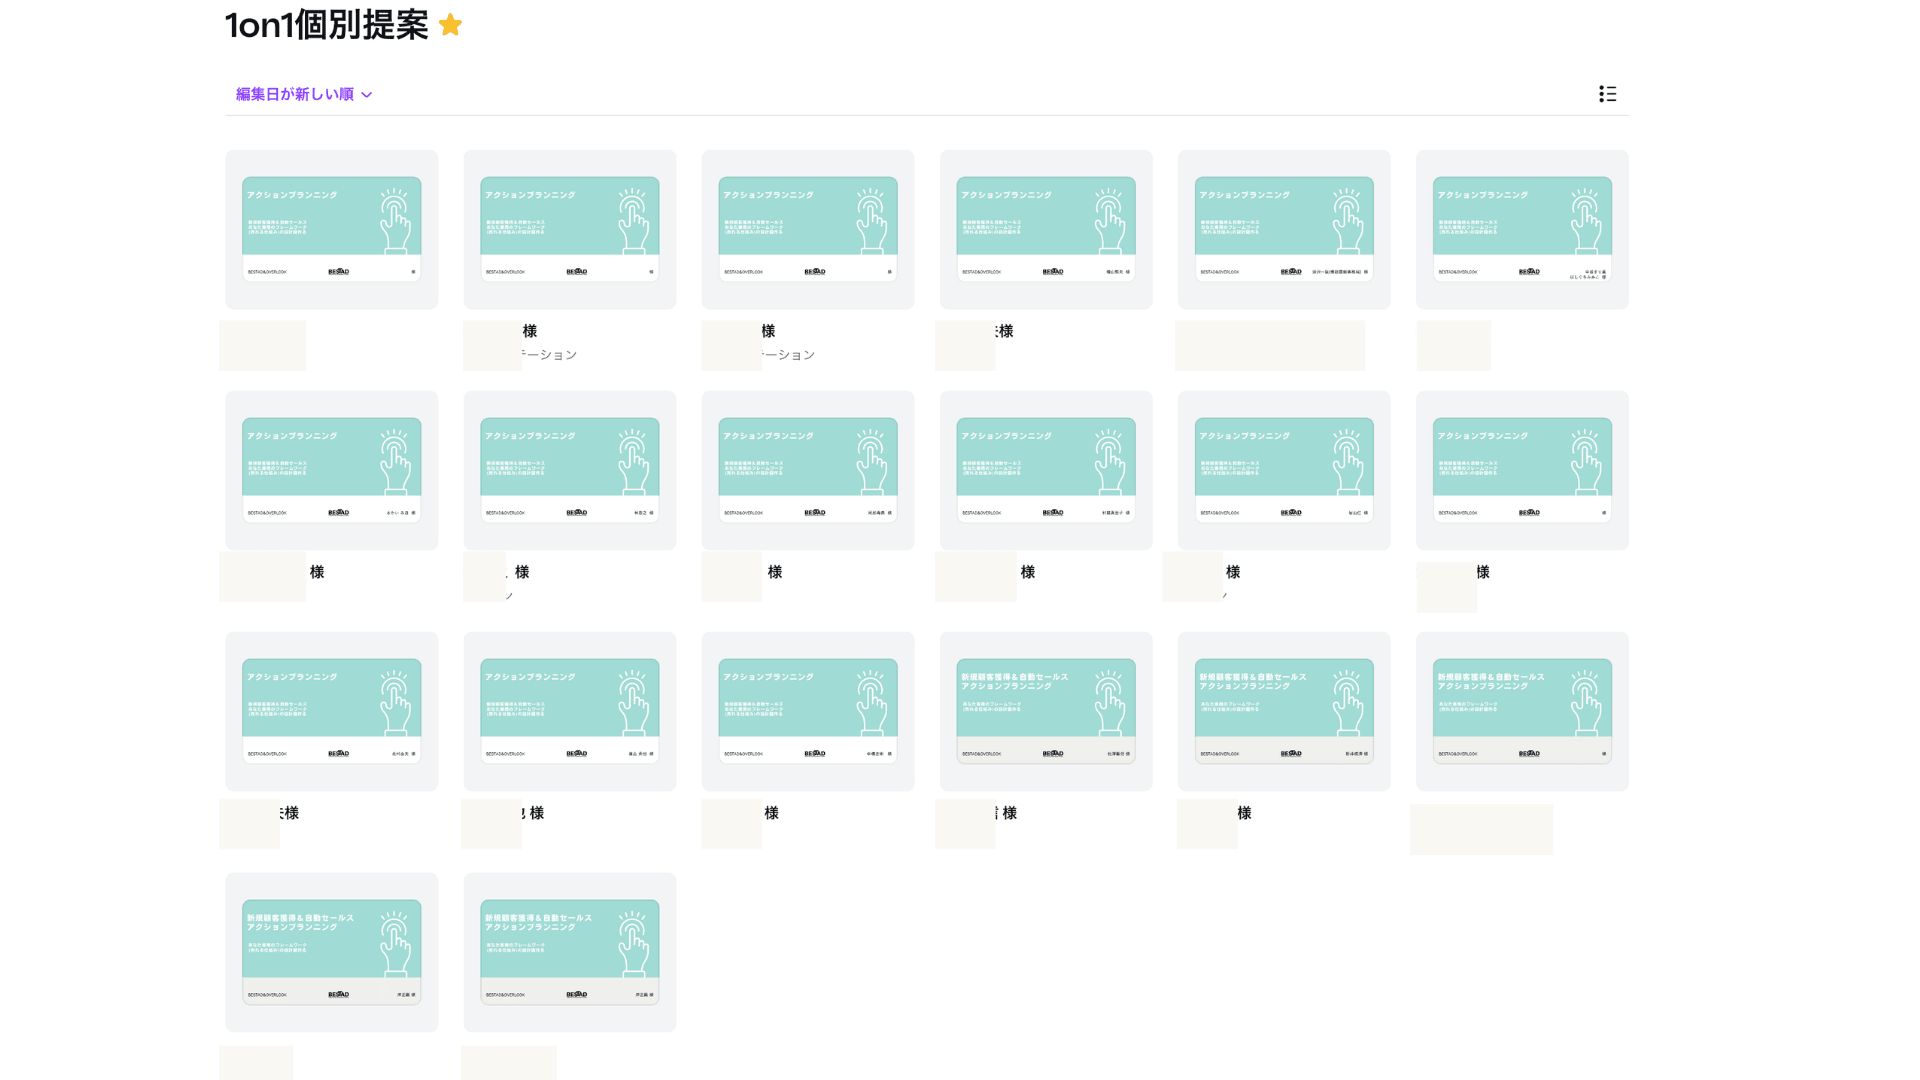Screen dimensions: 1920x1080
Task: Open last thumbnail in the third row
Action: 1522,711
